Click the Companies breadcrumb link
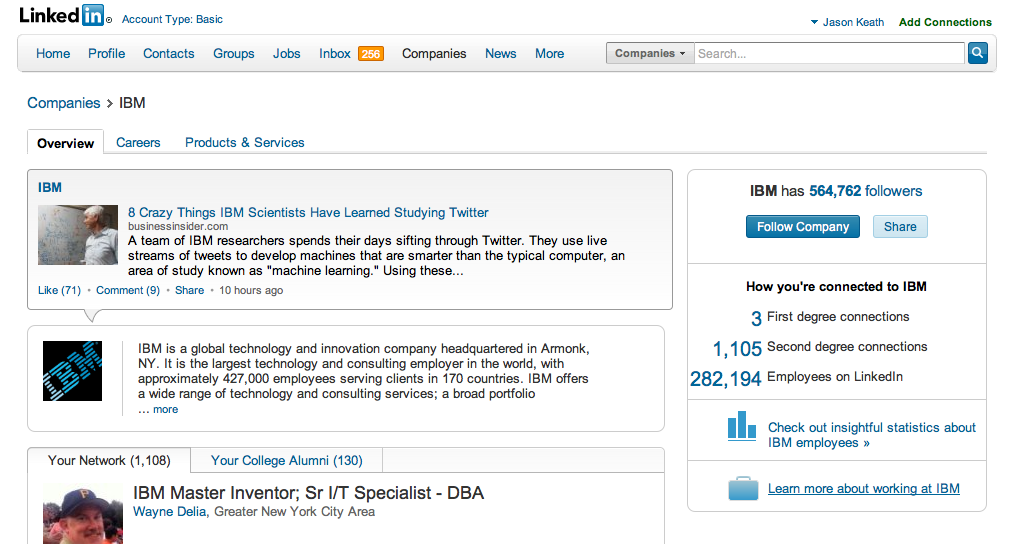1019x544 pixels. tap(64, 103)
